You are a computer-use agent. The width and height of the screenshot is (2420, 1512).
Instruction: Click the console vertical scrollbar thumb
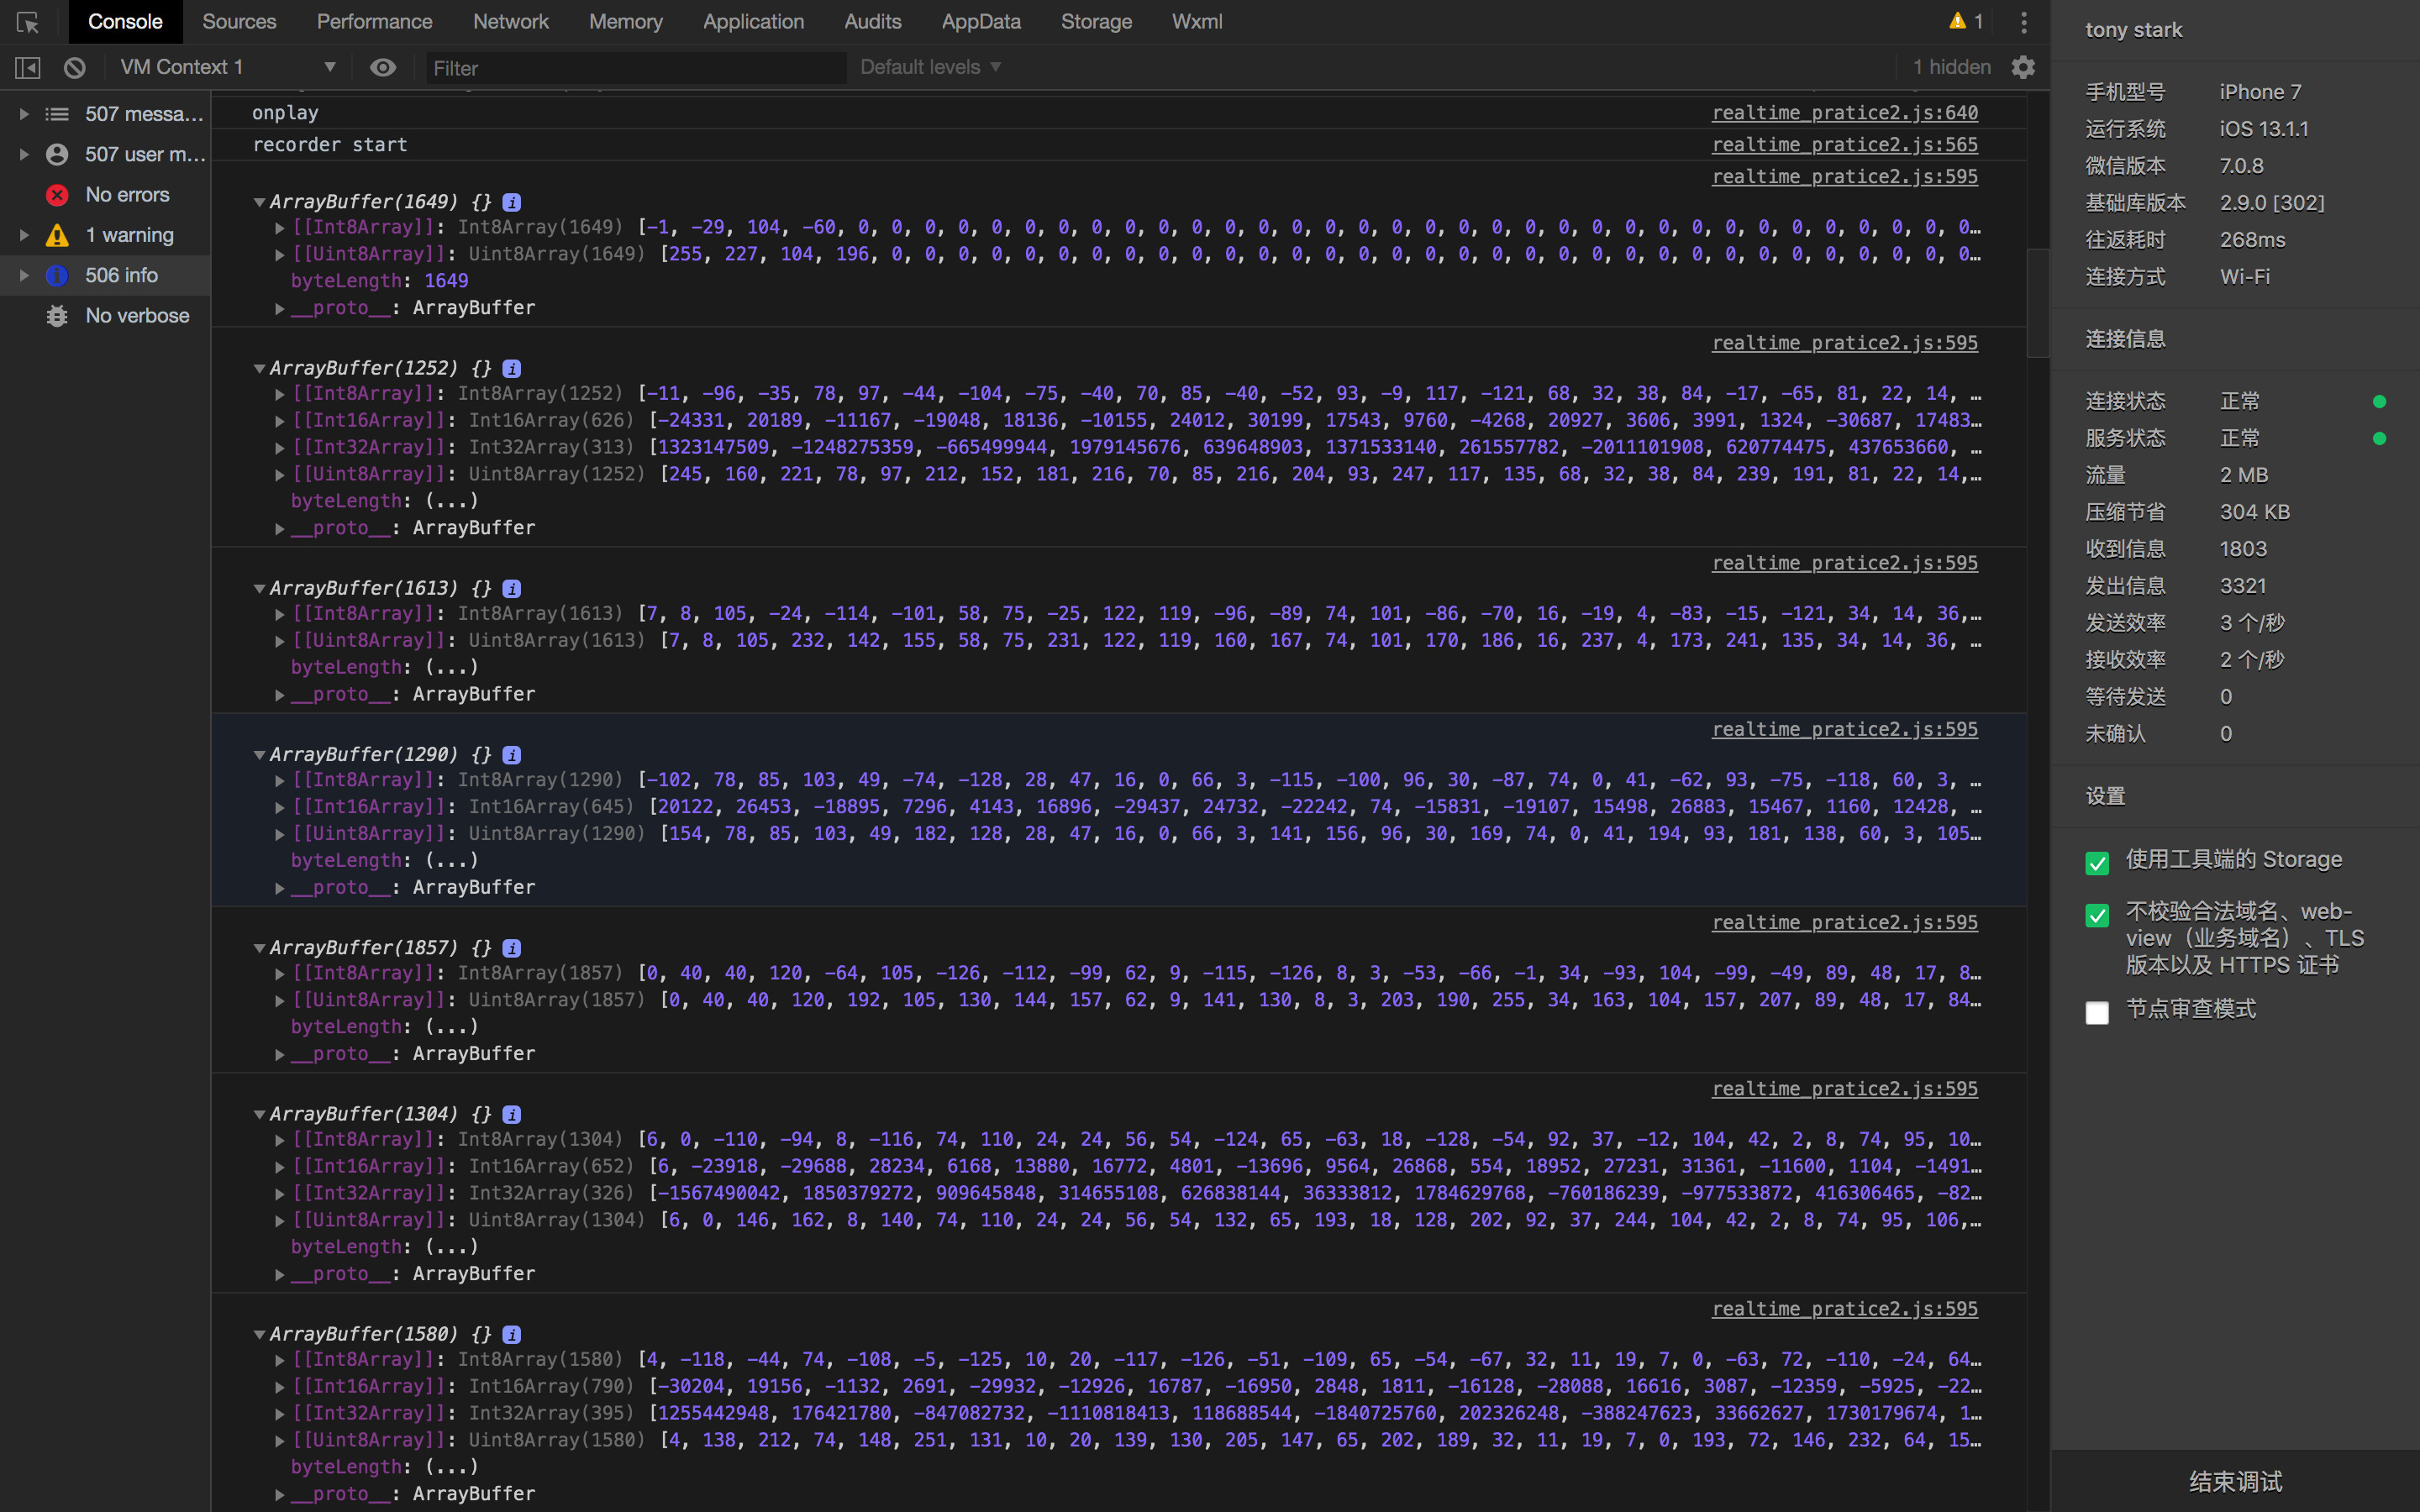coord(2038,303)
